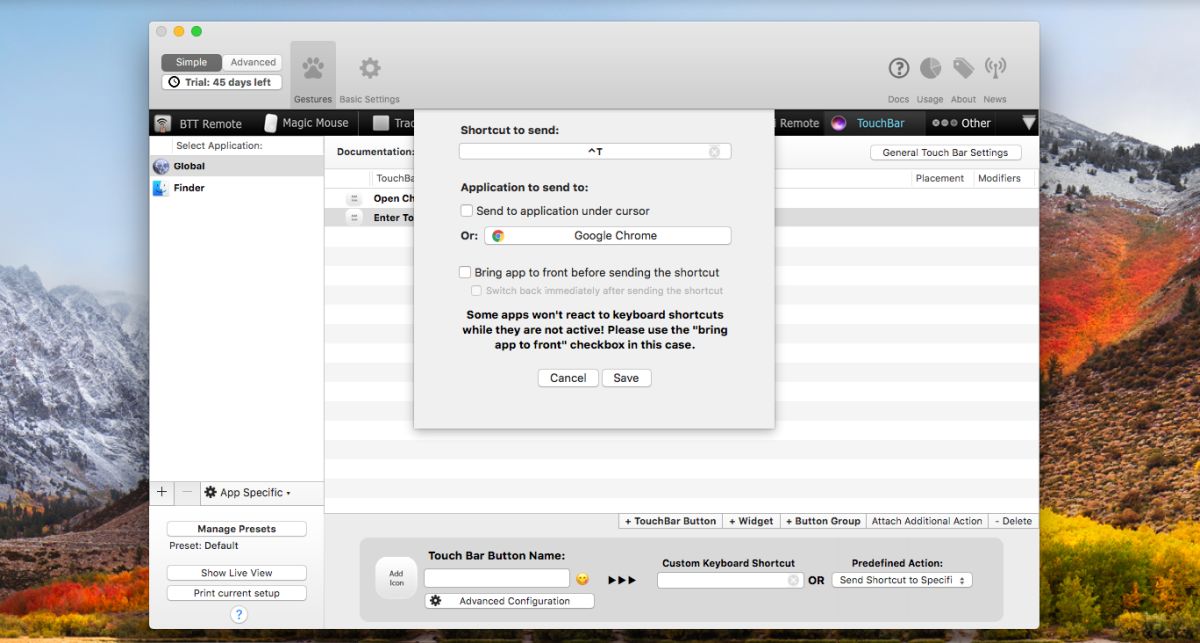Focus the Touch Bar Button Name field
Viewport: 1200px width, 643px height.
(x=497, y=579)
